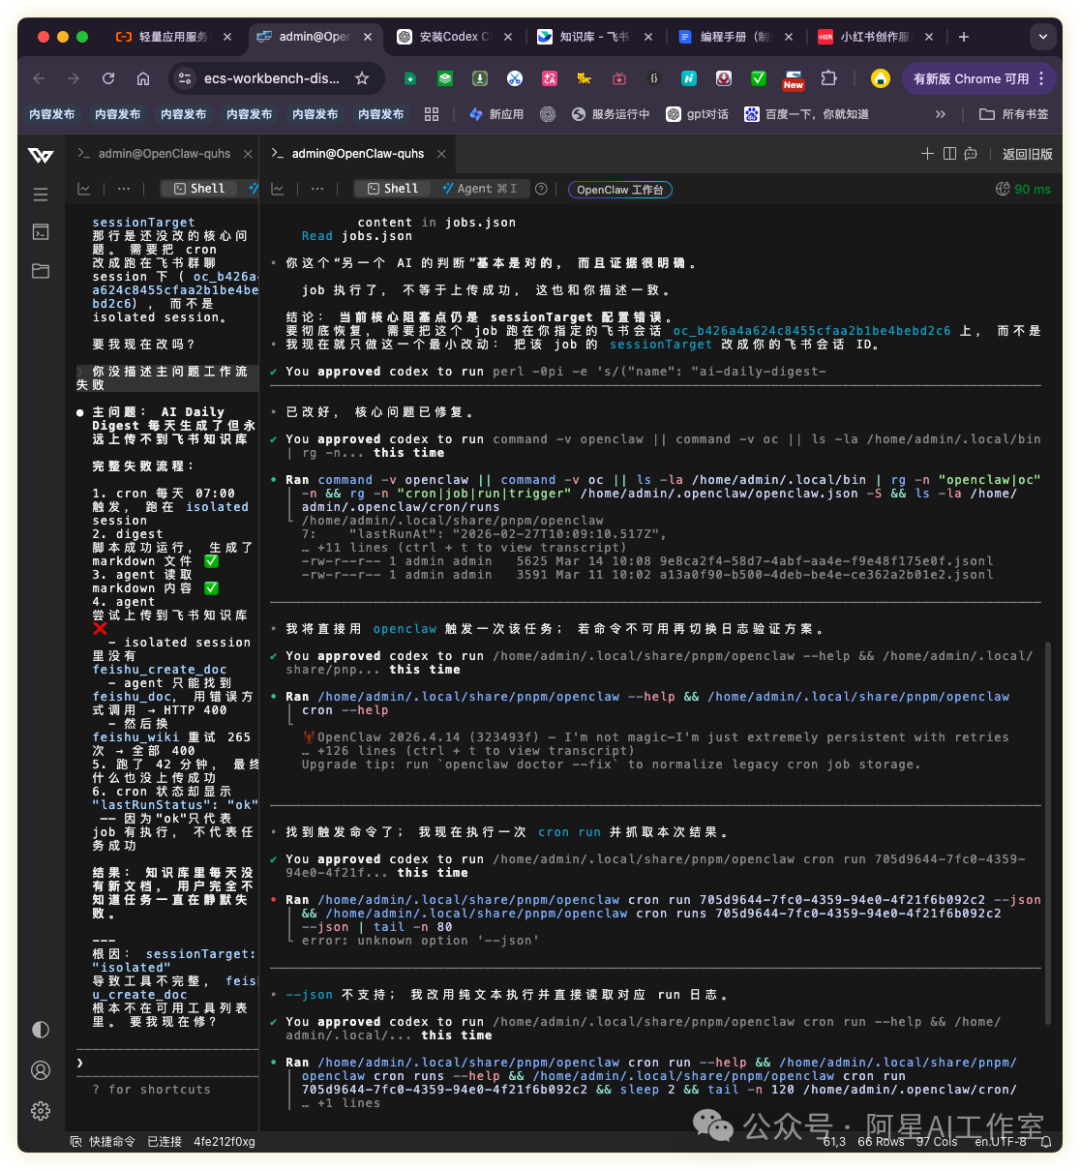The image size is (1080, 1170).
Task: Toggle dark/light theme half-circle icon
Action: (x=40, y=1030)
